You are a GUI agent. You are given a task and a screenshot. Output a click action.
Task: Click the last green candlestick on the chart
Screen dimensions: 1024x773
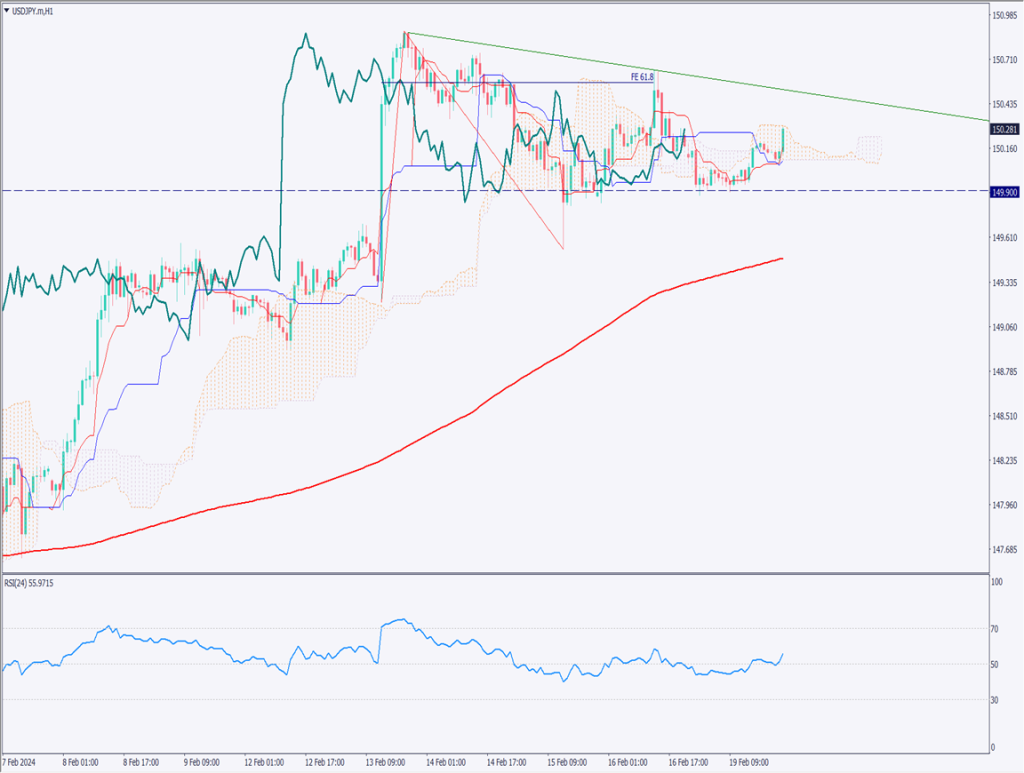(x=782, y=143)
